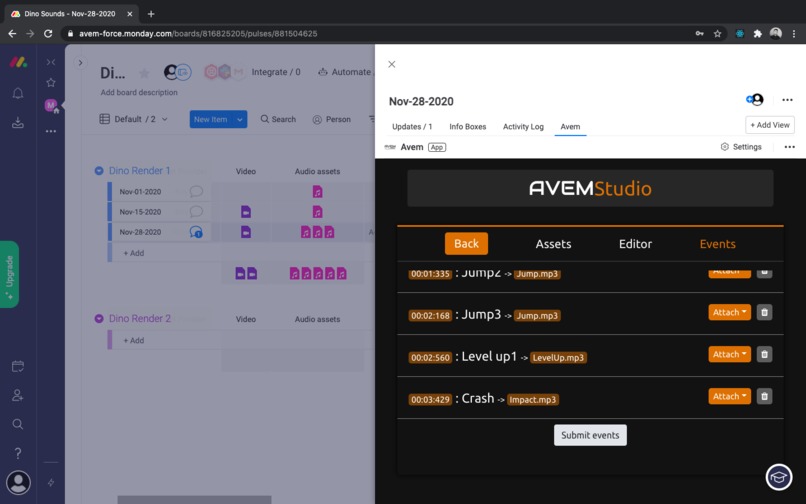Open Avem Settings

click(x=741, y=147)
